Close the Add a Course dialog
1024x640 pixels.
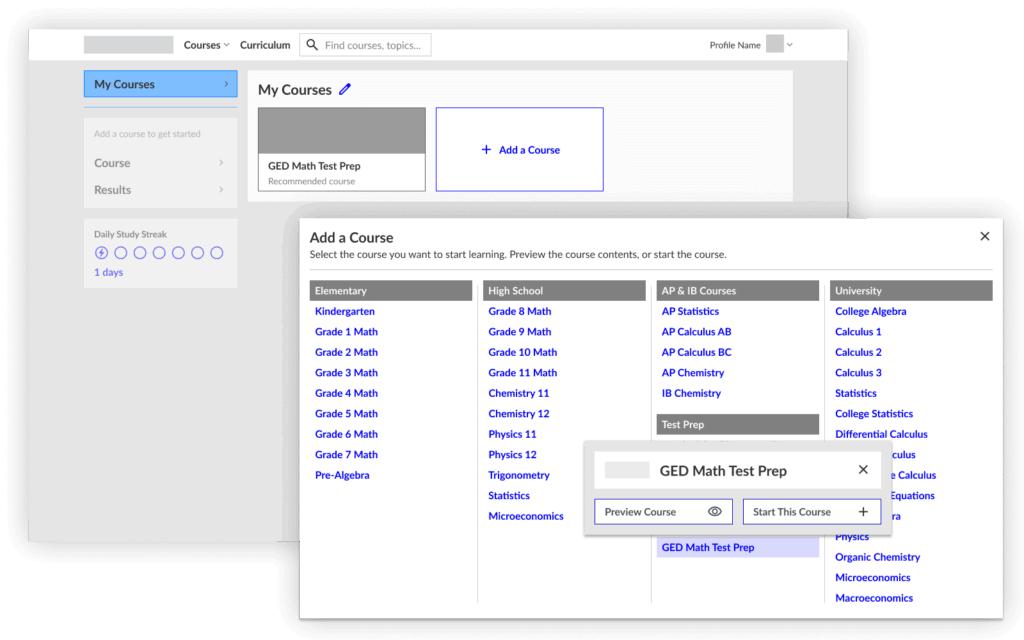tap(984, 236)
